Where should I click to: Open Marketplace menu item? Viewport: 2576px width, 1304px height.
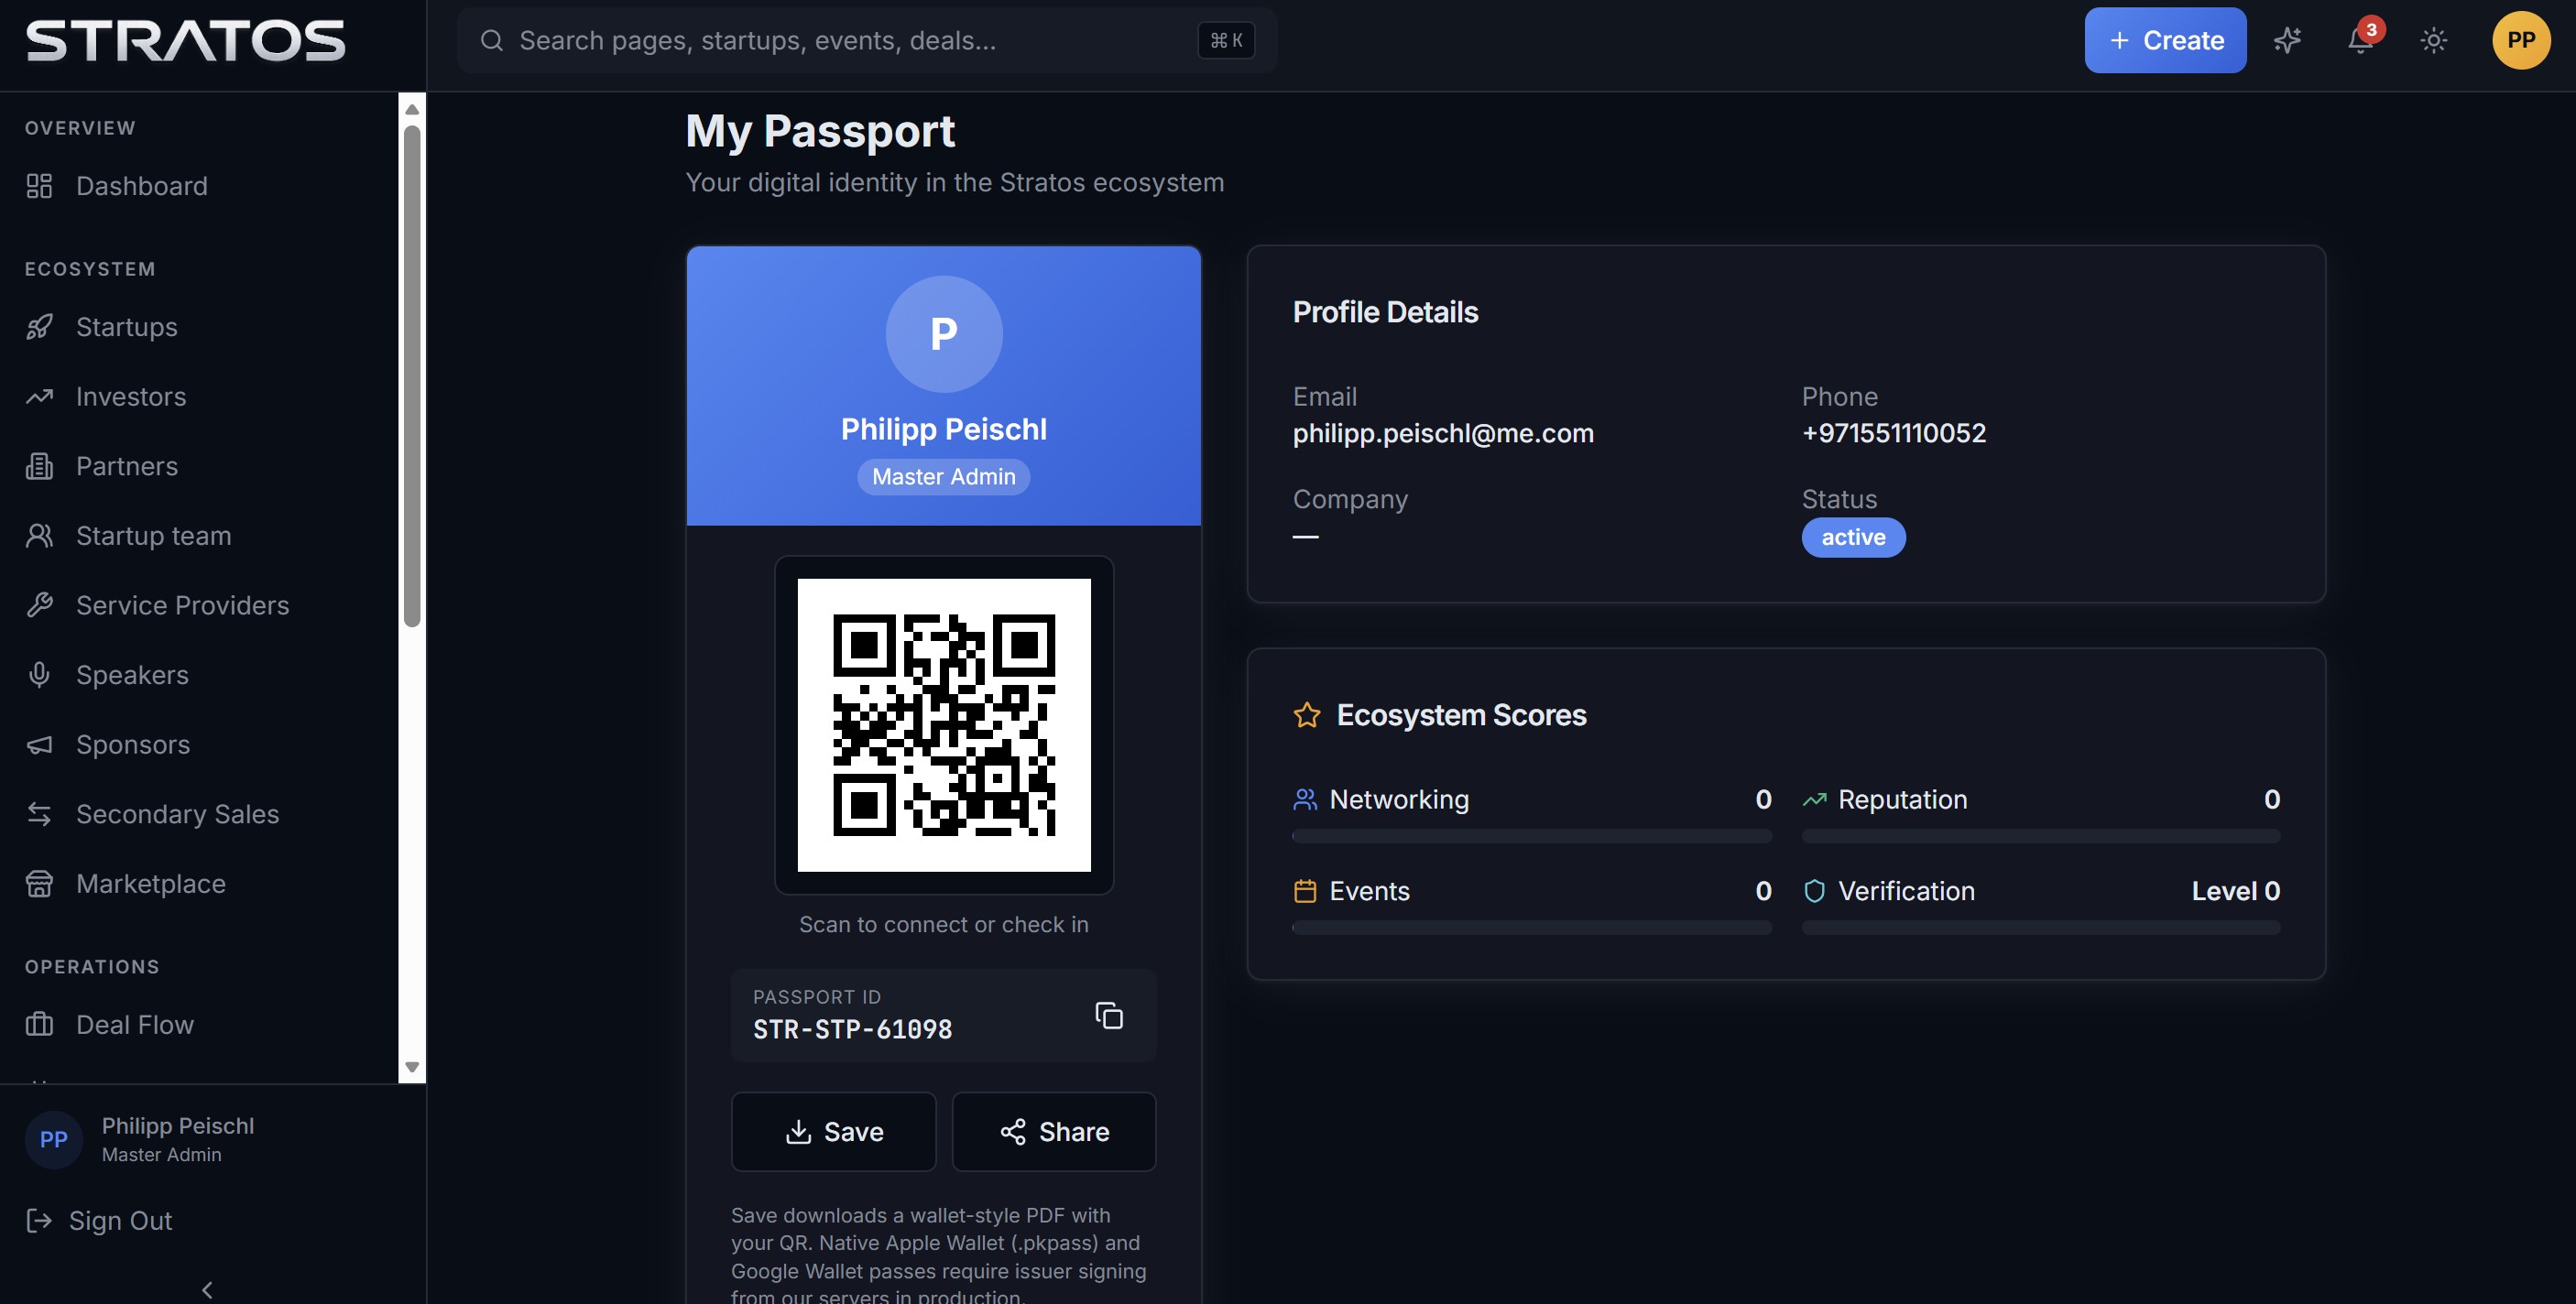(200, 884)
